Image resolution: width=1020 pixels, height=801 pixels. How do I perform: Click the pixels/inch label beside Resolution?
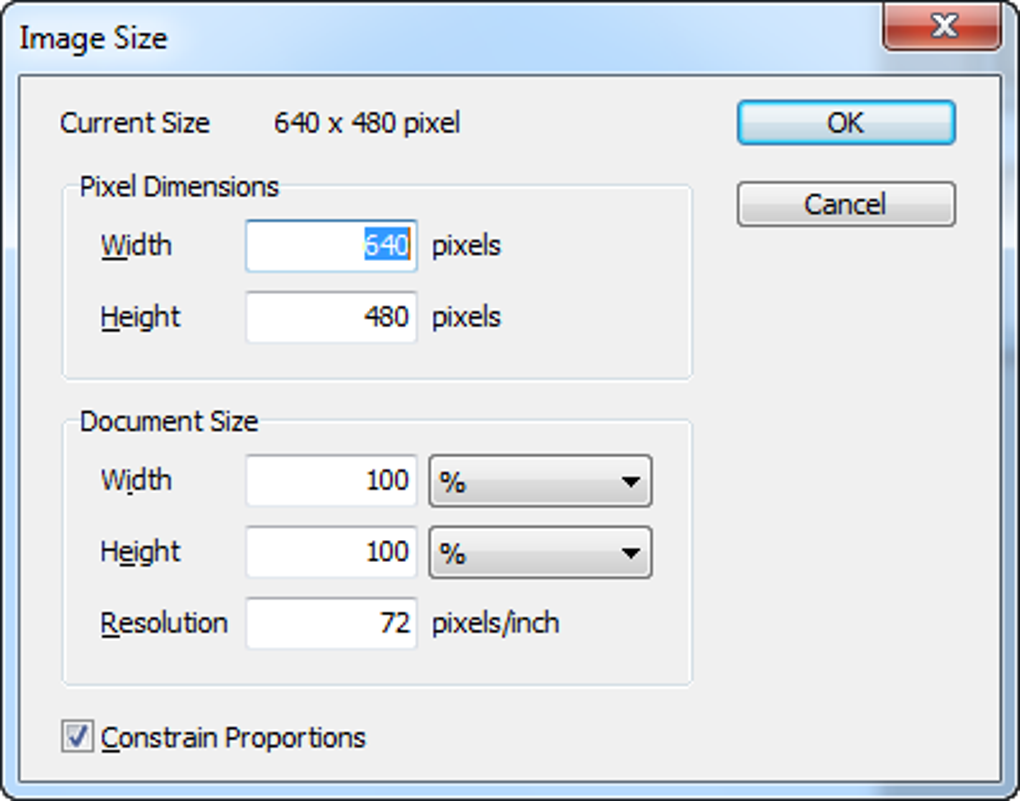pyautogui.click(x=498, y=623)
